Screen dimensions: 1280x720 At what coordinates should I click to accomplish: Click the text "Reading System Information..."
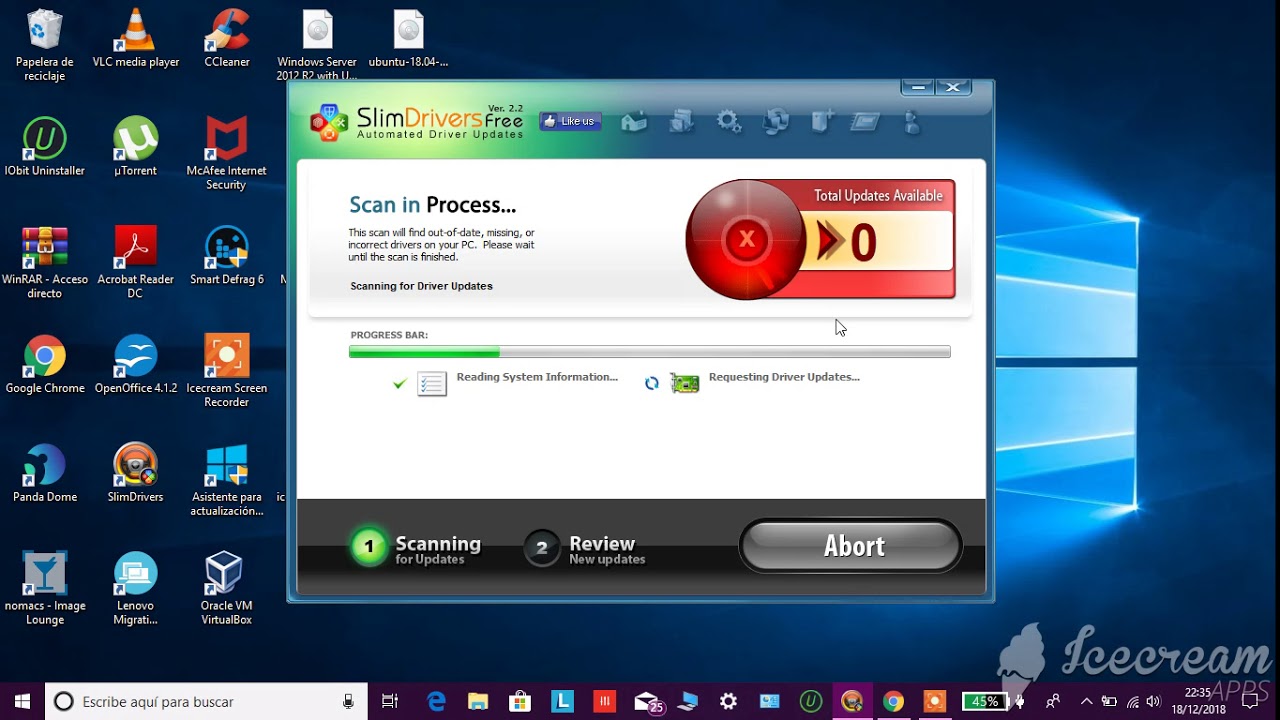pyautogui.click(x=537, y=377)
